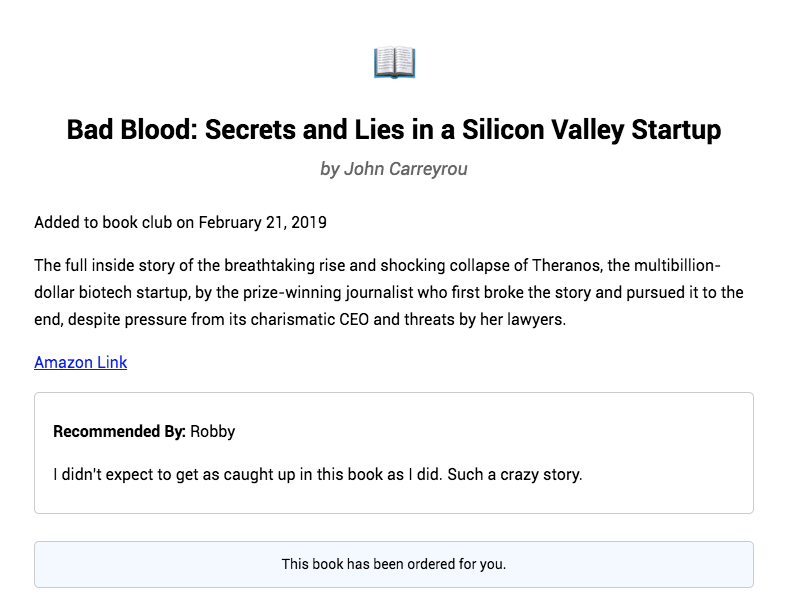Click the Bad Blood book title heading

pyautogui.click(x=394, y=130)
